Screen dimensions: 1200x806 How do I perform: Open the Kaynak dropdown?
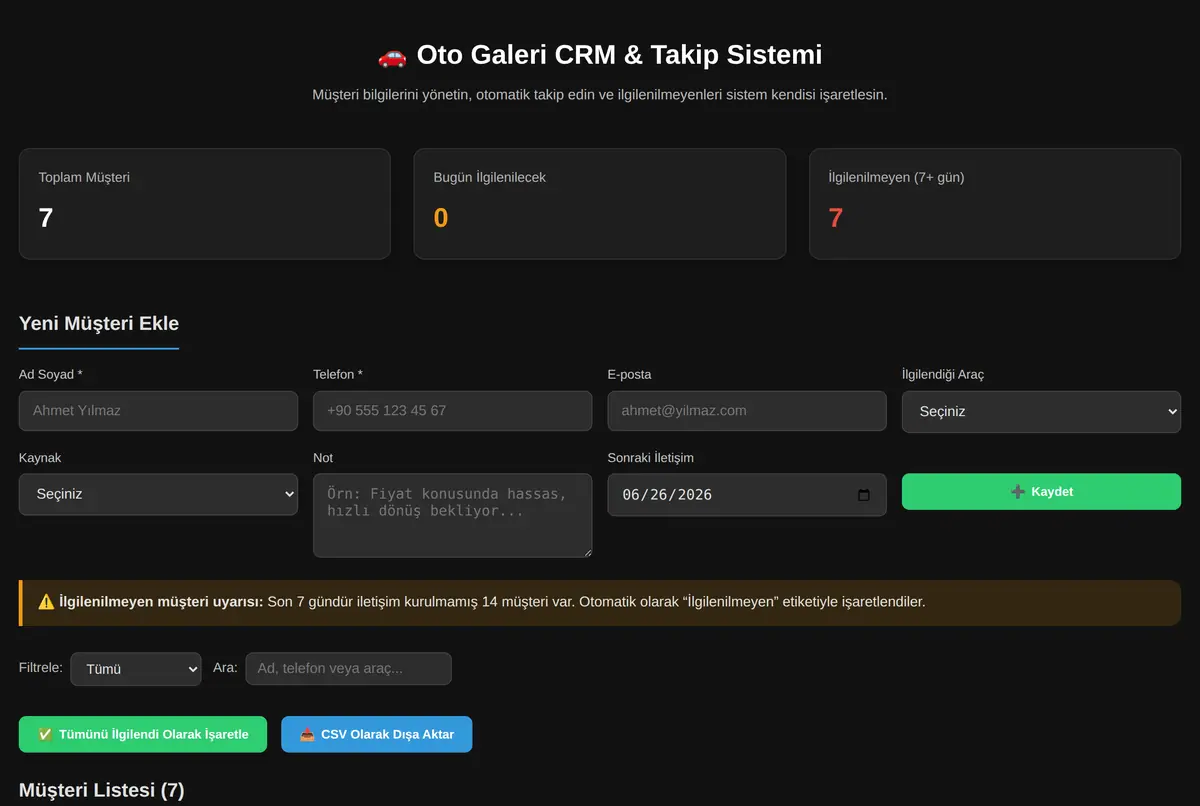(158, 495)
